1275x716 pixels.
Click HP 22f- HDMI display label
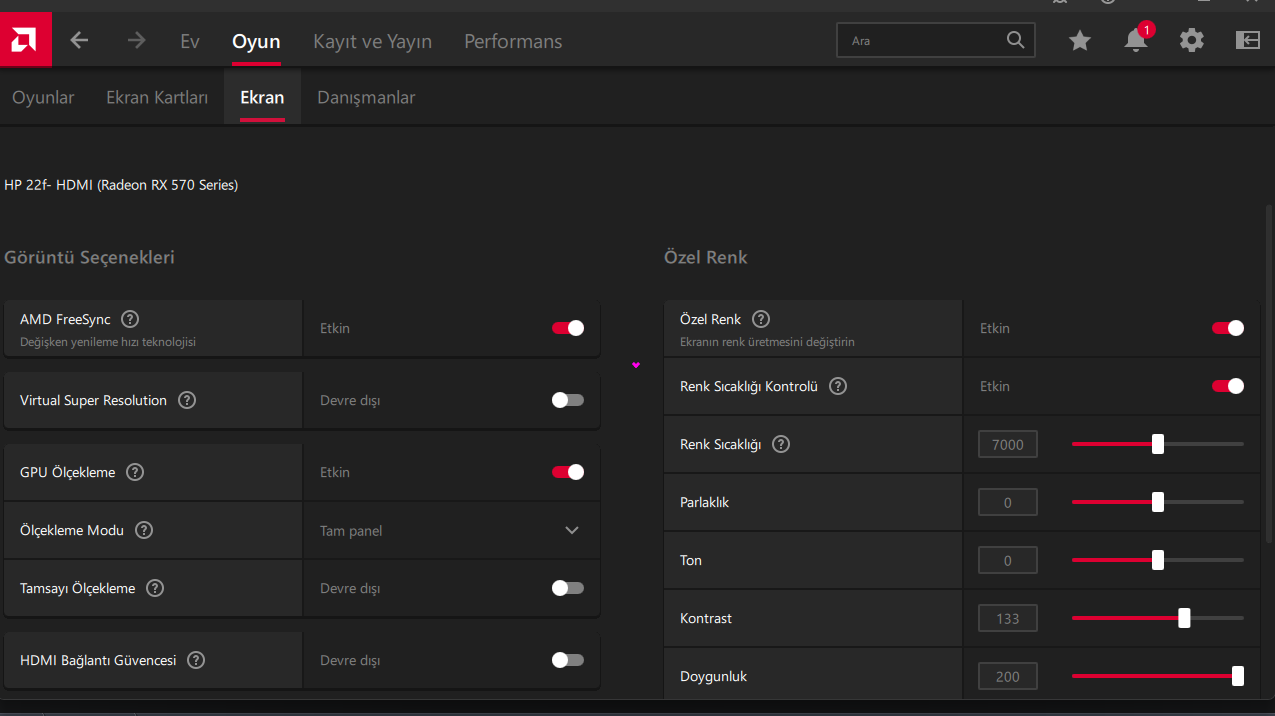coord(121,185)
